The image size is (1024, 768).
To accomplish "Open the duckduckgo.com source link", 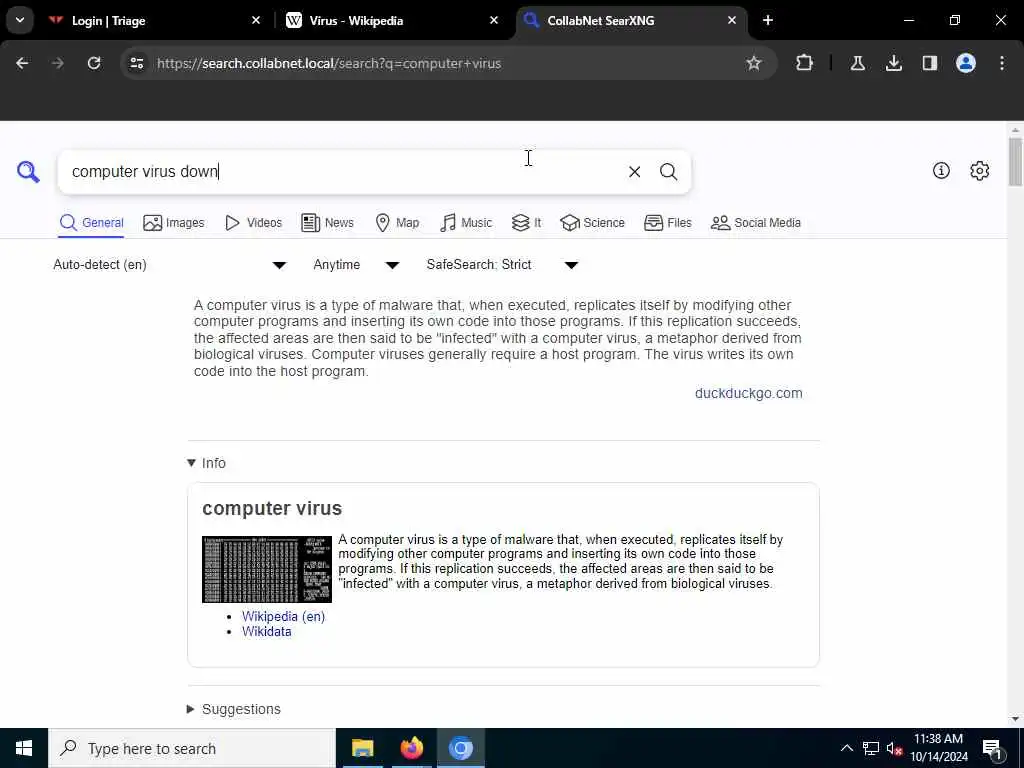I will pyautogui.click(x=748, y=393).
